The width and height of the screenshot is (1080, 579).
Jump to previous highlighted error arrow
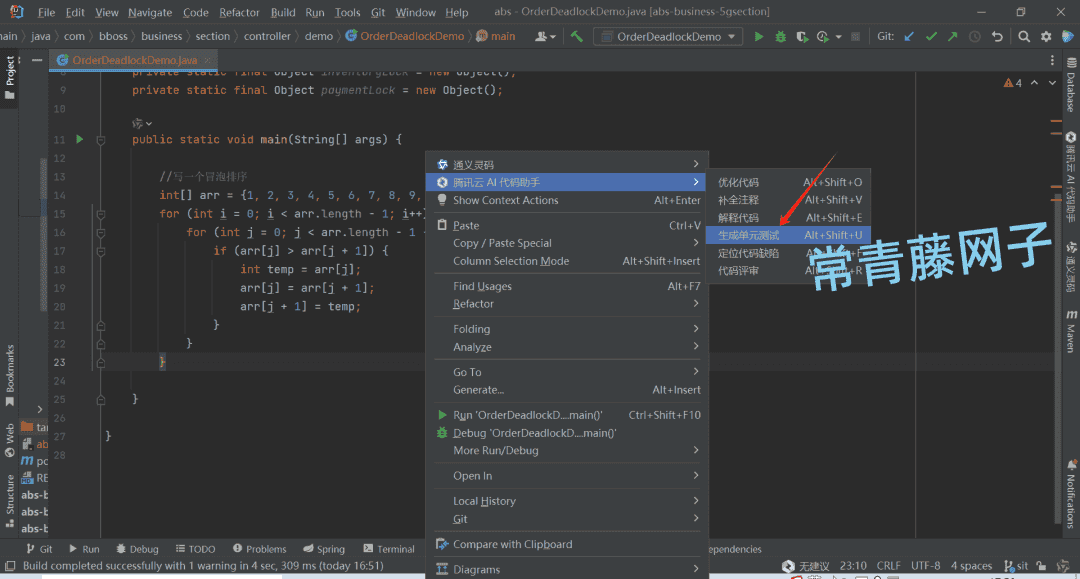pyautogui.click(x=1034, y=83)
